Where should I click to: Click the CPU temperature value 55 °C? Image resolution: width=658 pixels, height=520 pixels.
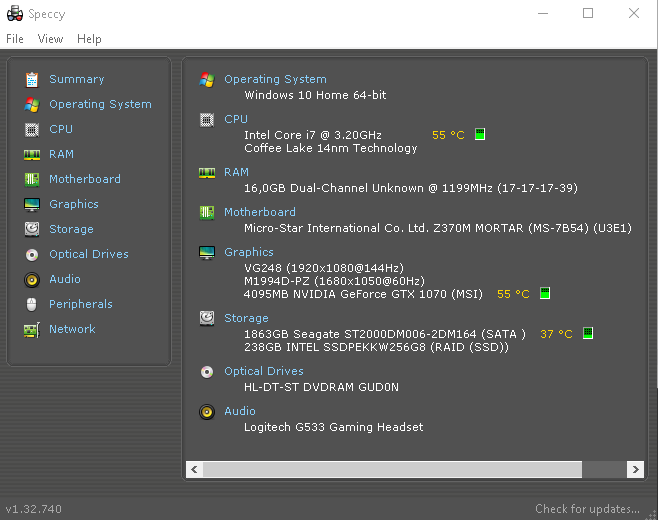pos(448,135)
